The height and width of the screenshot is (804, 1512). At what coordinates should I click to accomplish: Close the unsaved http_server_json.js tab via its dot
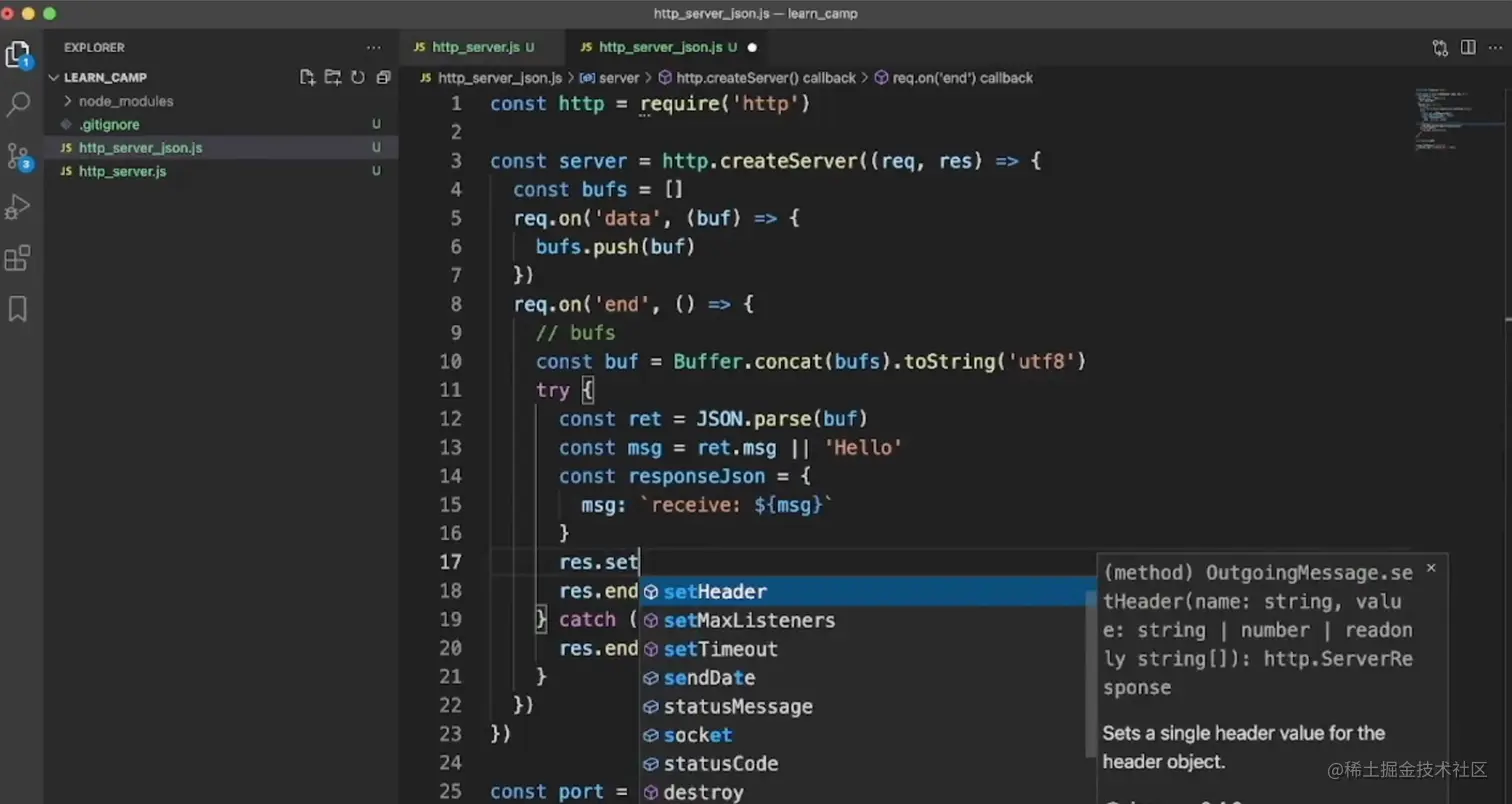click(x=752, y=47)
